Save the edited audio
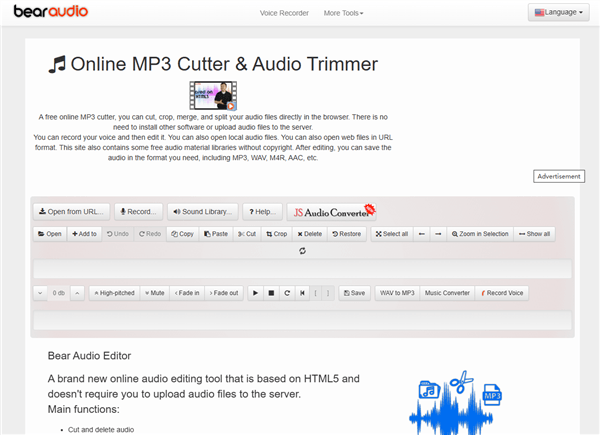The height and width of the screenshot is (435, 600). tap(354, 293)
